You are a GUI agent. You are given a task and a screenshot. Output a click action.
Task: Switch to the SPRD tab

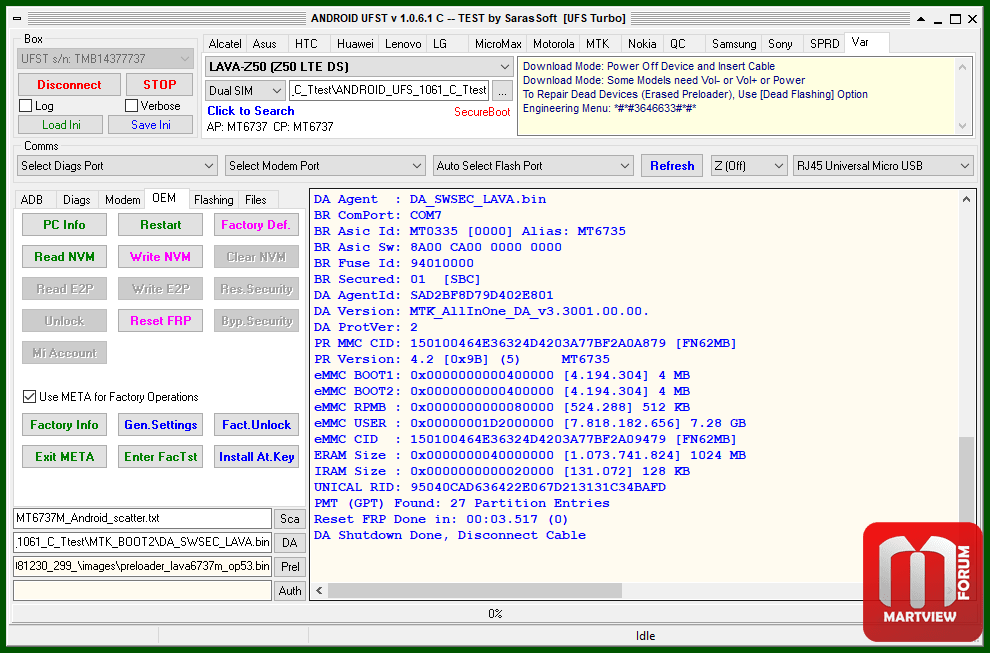pos(825,44)
